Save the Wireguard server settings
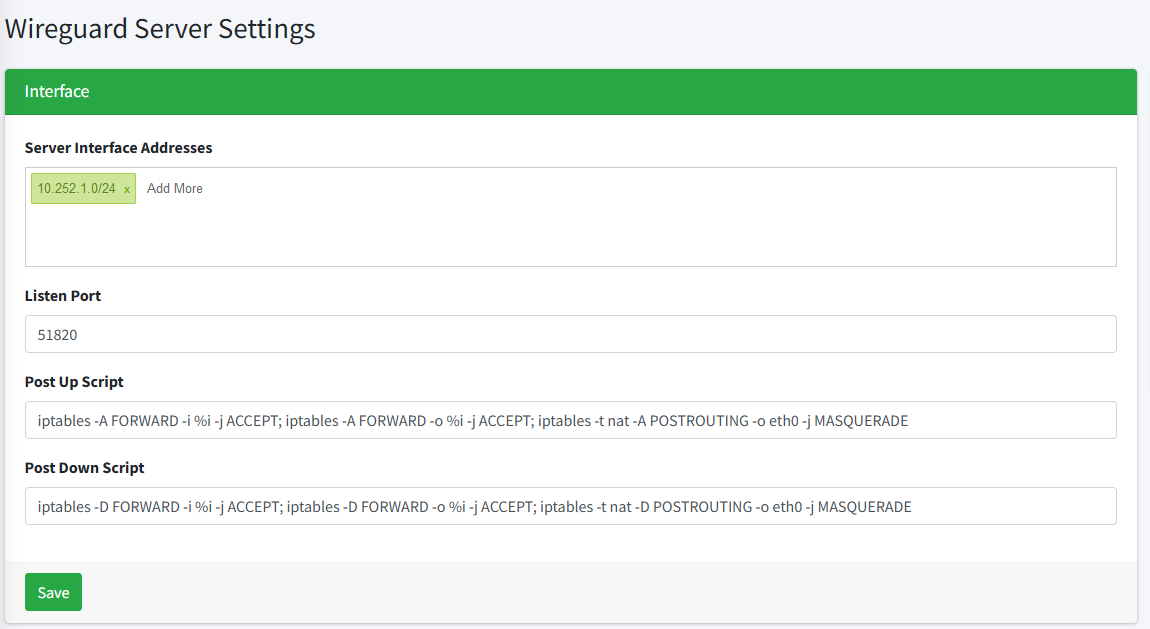Viewport: 1150px width, 629px height. click(x=54, y=592)
